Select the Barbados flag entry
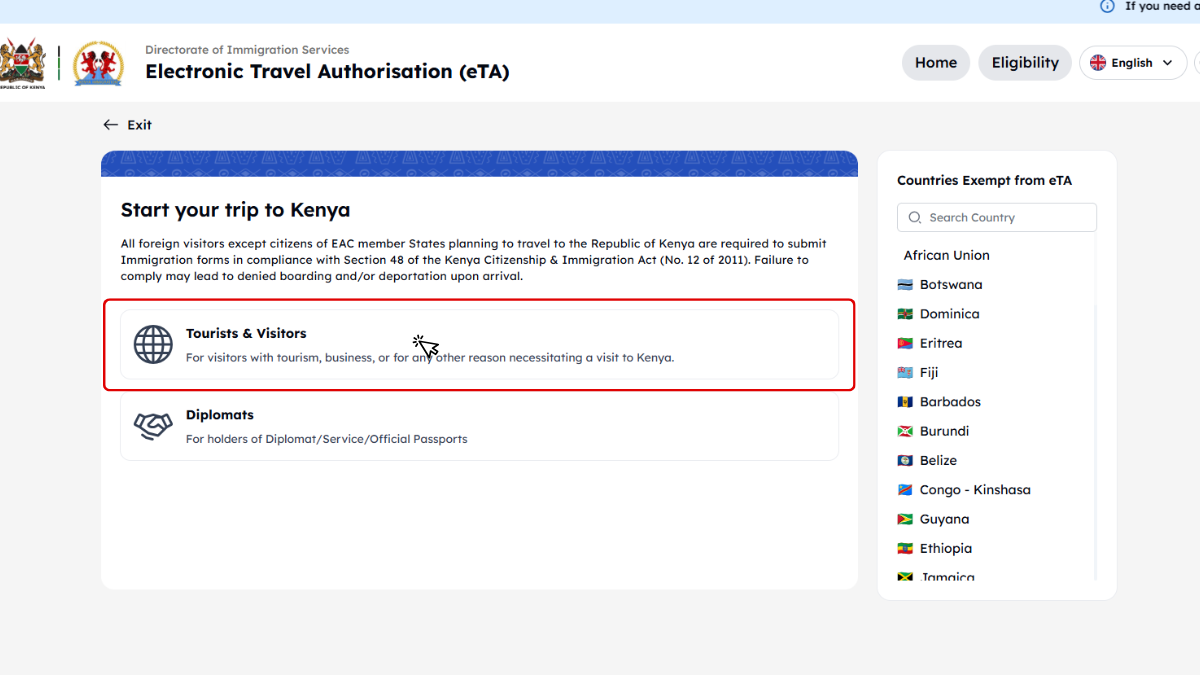1200x675 pixels. click(905, 402)
